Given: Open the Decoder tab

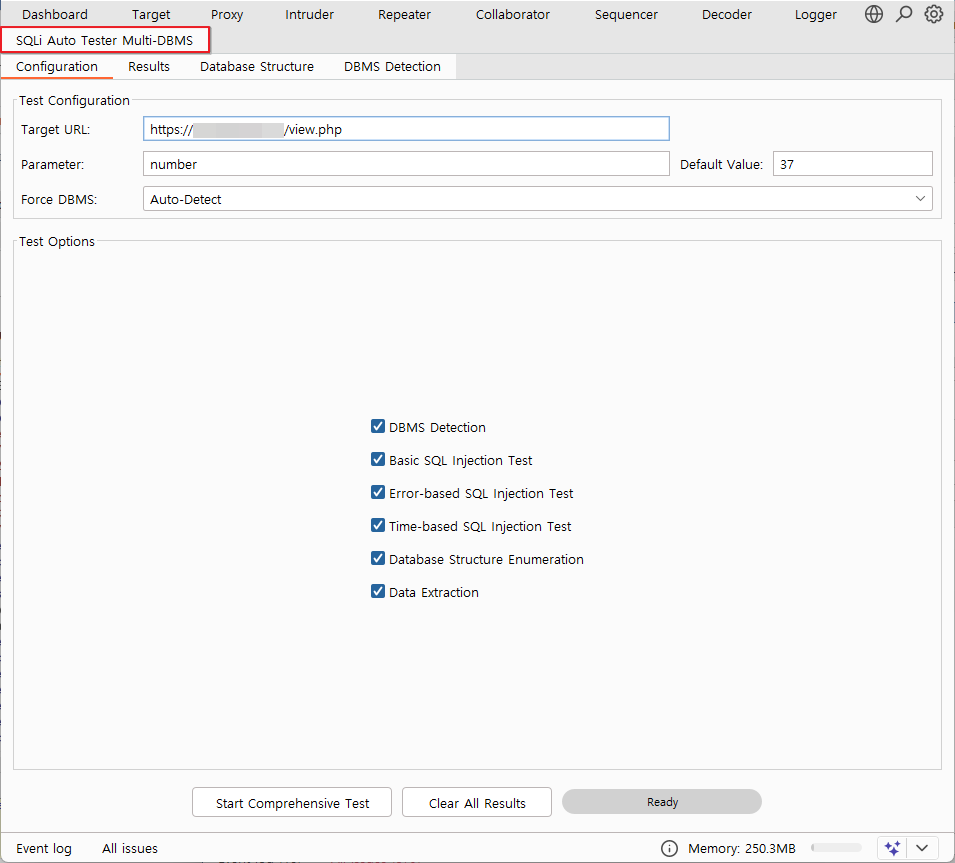Looking at the screenshot, I should tap(727, 15).
